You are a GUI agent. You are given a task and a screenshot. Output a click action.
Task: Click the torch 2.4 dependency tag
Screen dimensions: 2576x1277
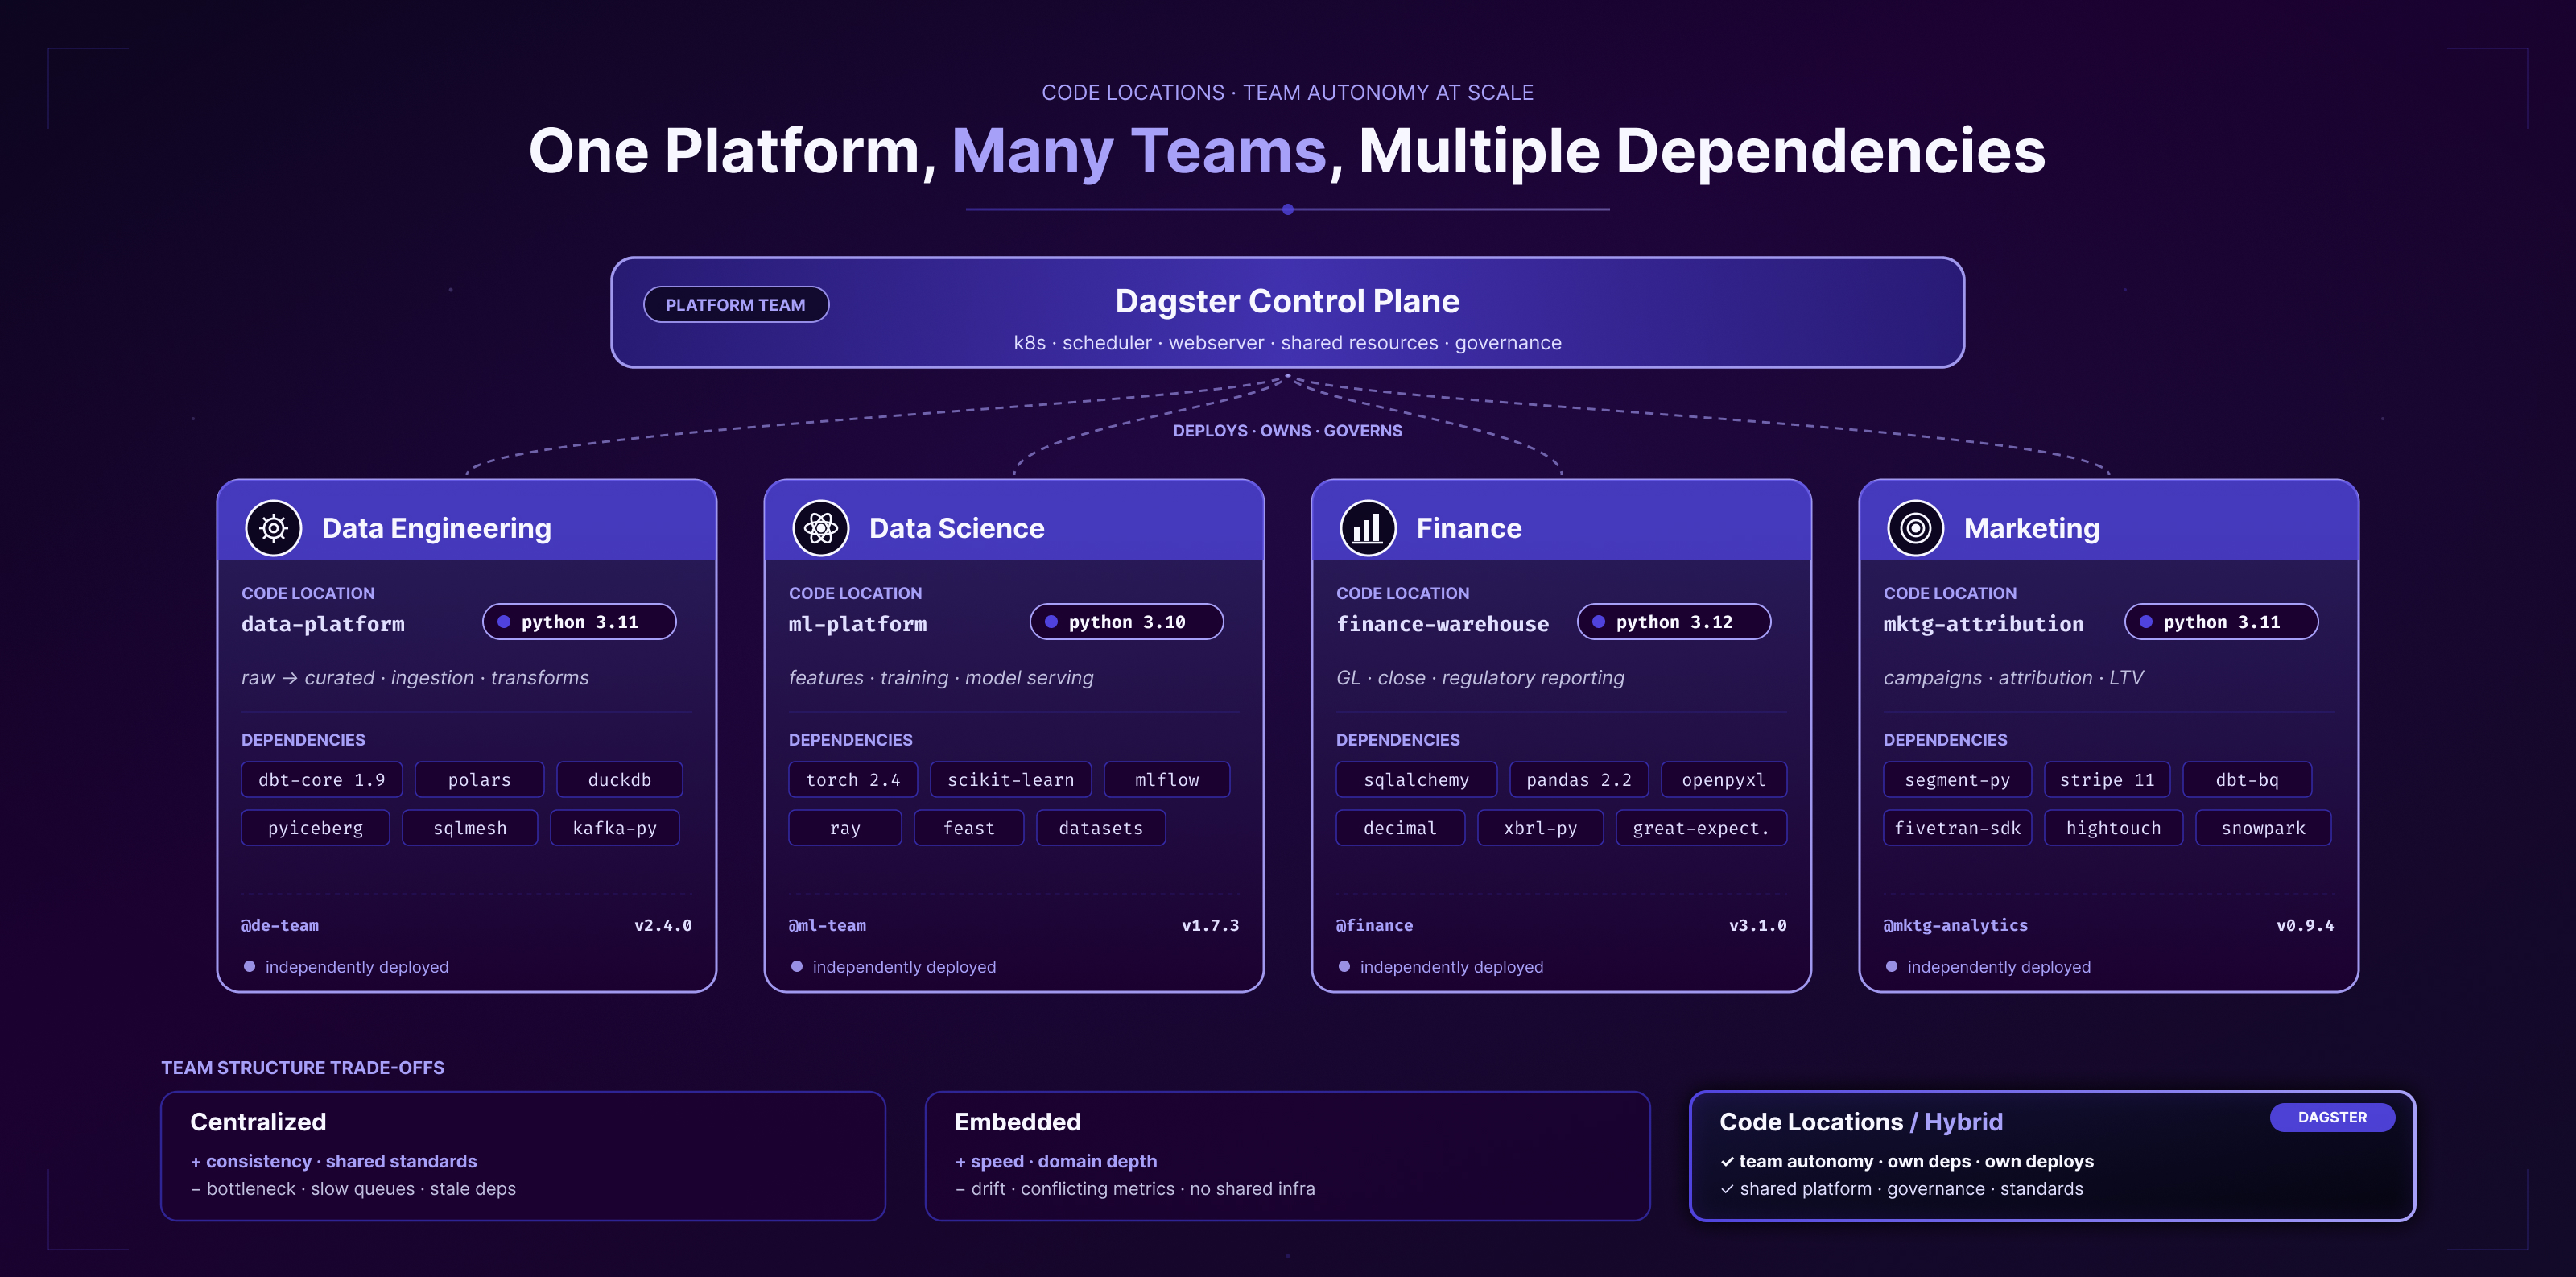tap(853, 780)
